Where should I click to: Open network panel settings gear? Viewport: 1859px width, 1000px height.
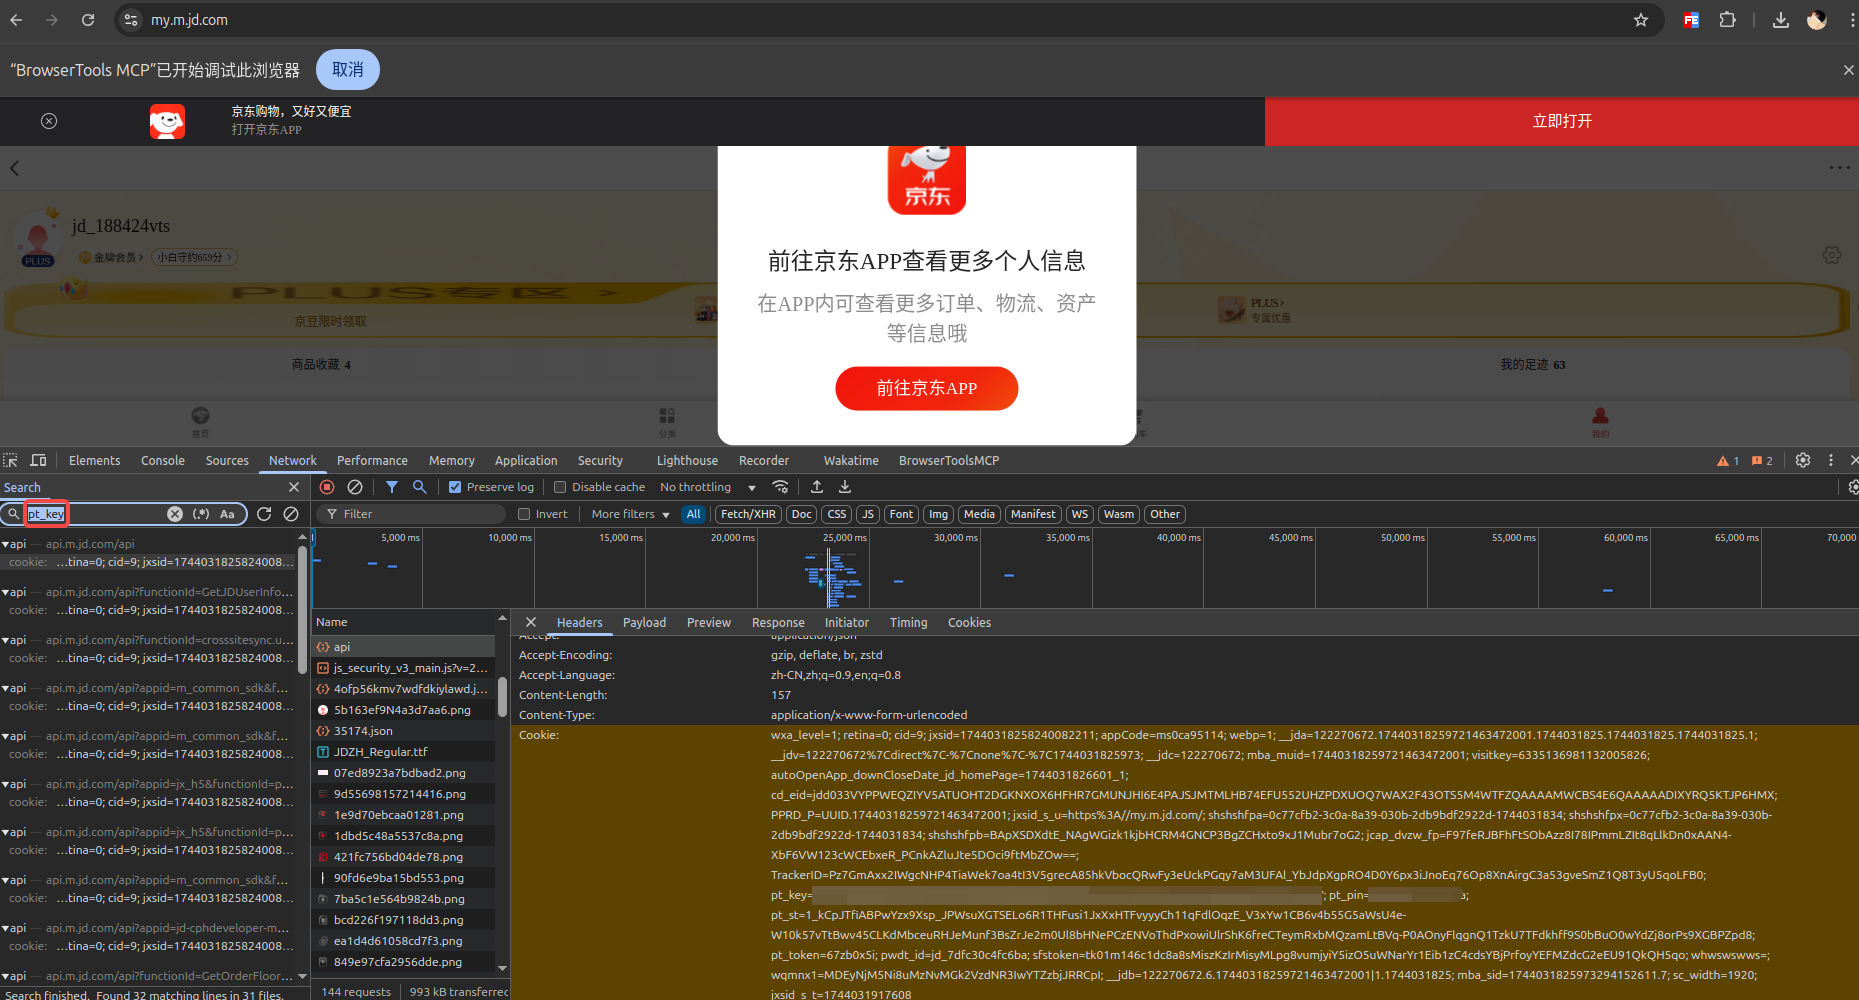tap(1853, 487)
